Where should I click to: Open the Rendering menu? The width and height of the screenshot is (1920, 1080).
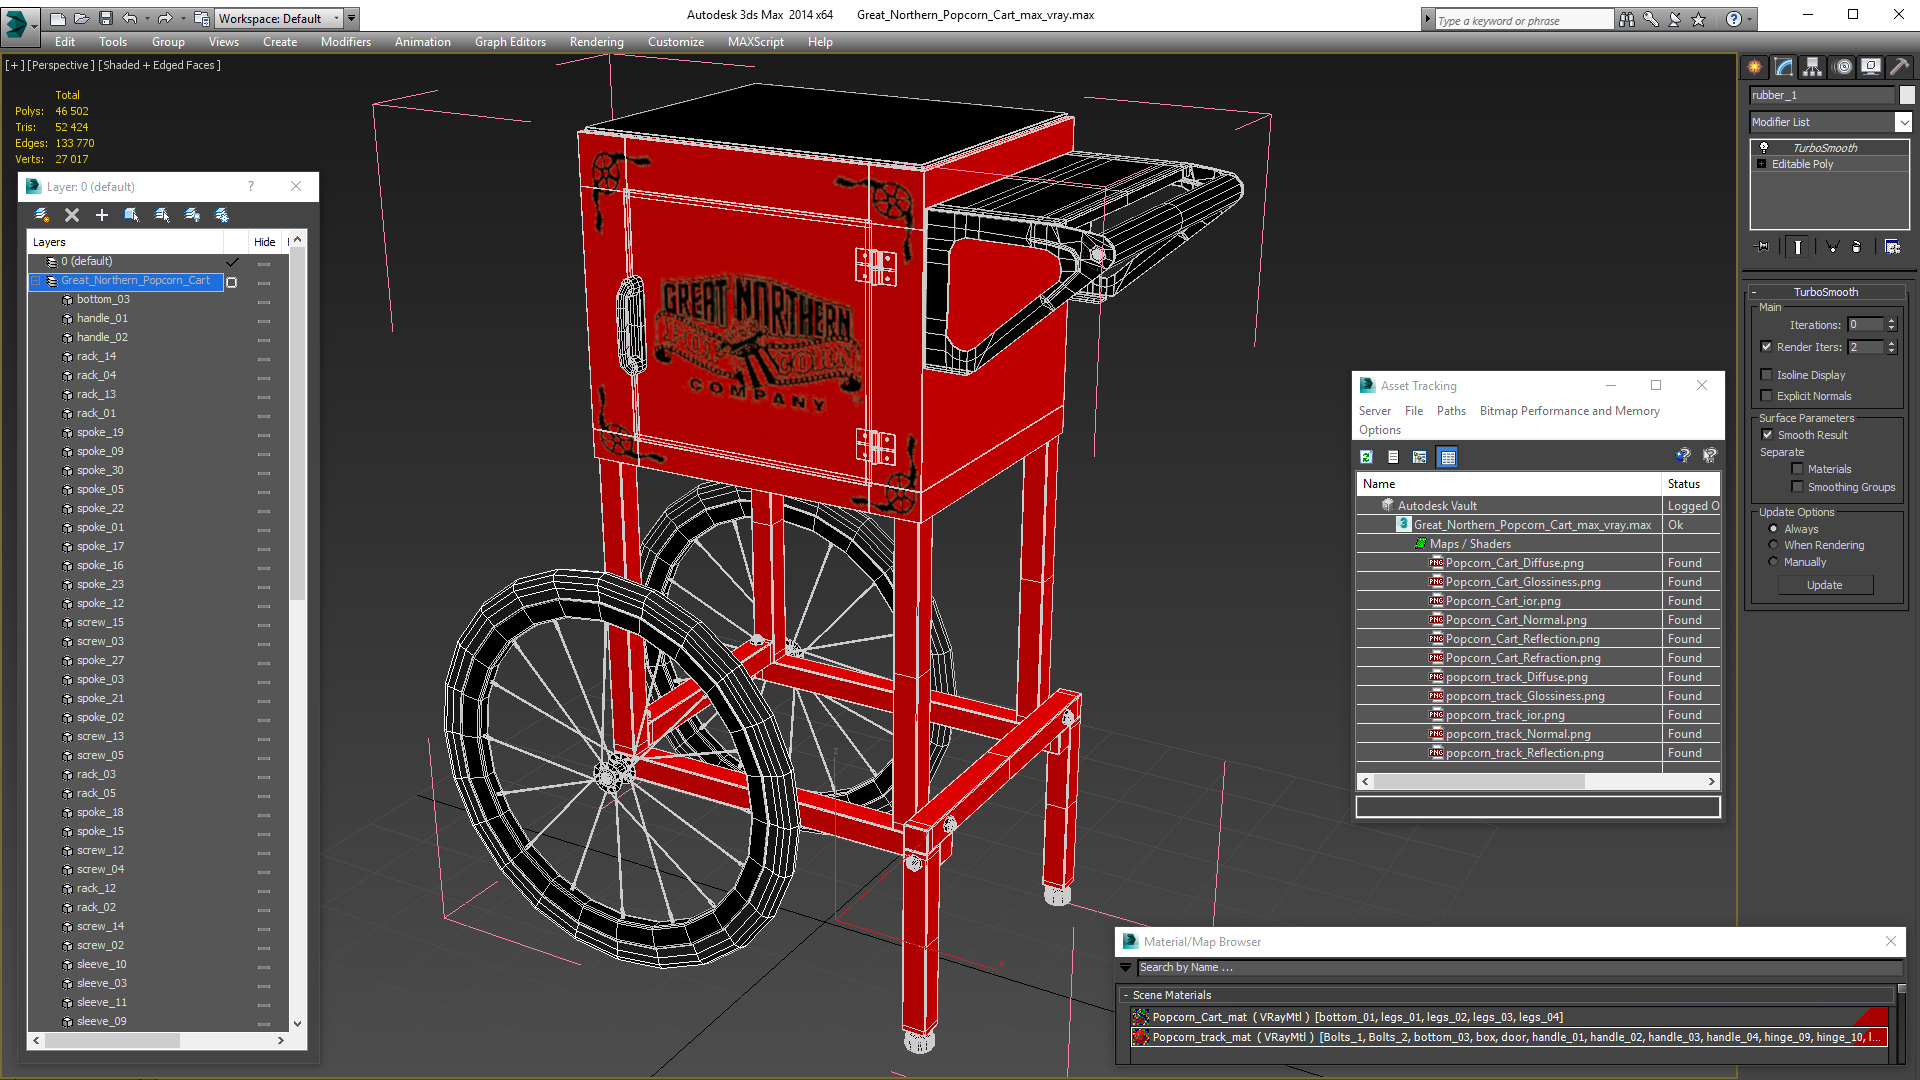coord(596,42)
